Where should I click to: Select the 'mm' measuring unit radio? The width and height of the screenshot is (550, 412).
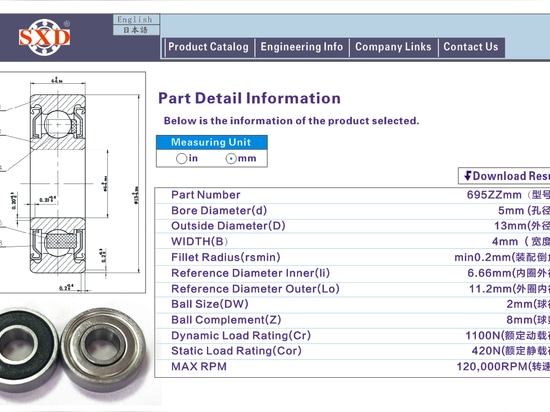pos(231,158)
